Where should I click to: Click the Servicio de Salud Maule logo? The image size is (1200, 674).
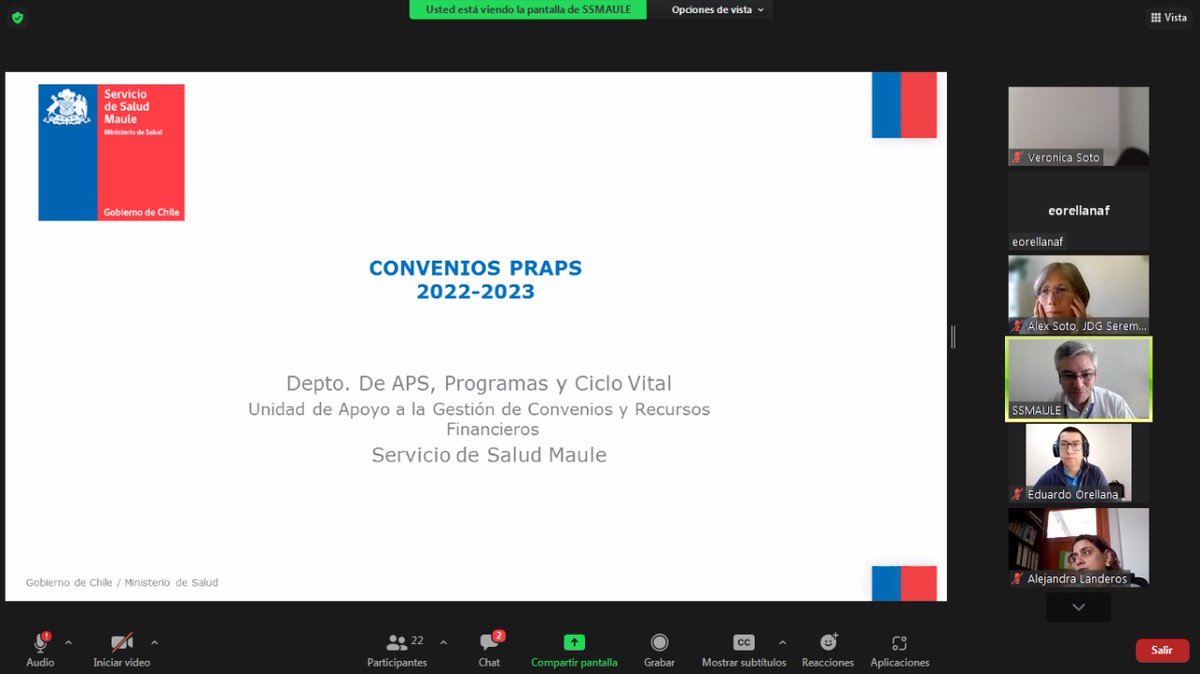tap(111, 152)
